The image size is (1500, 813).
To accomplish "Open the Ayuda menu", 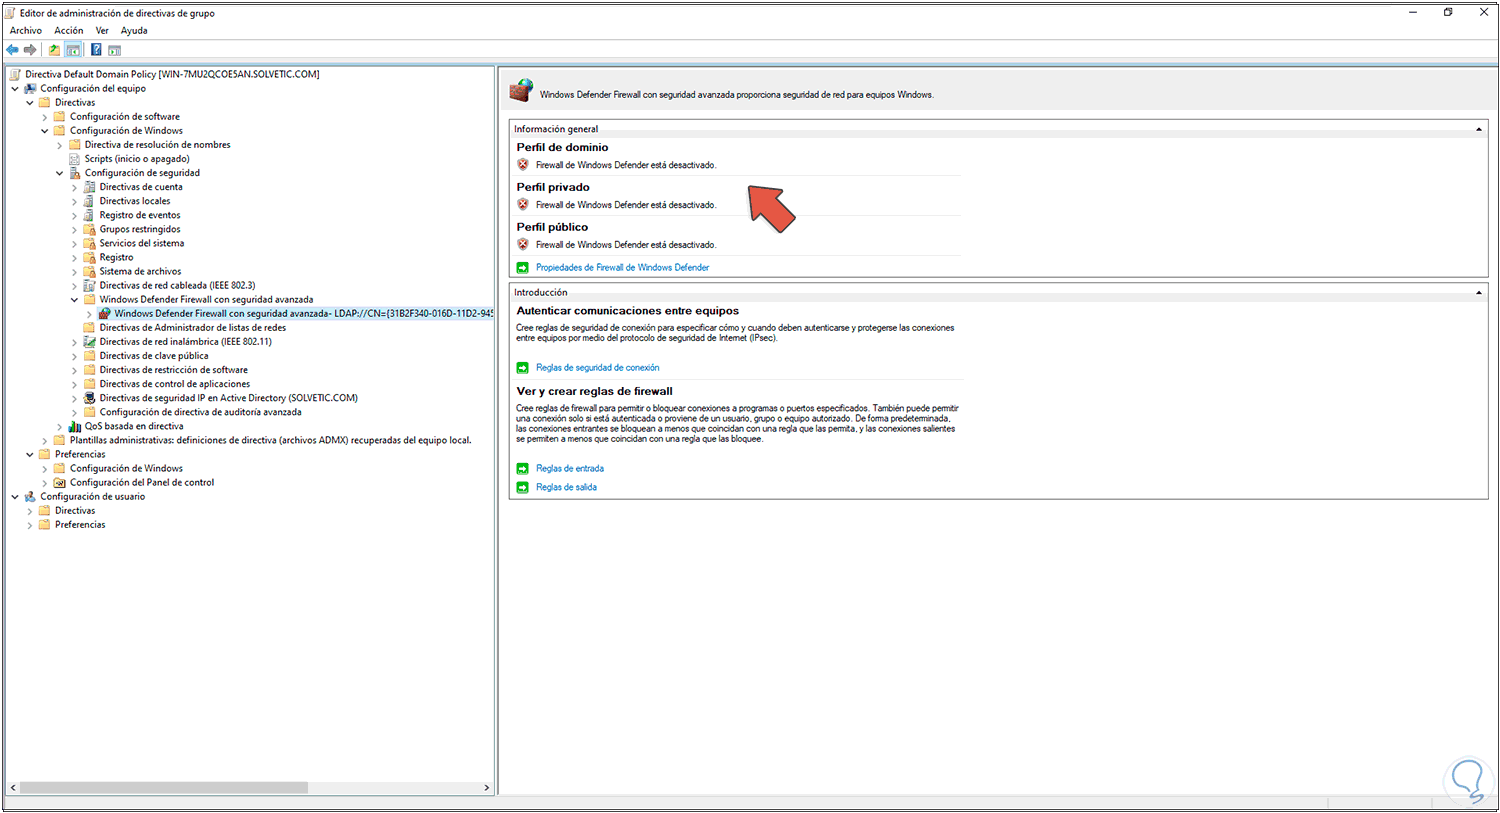I will (x=134, y=31).
